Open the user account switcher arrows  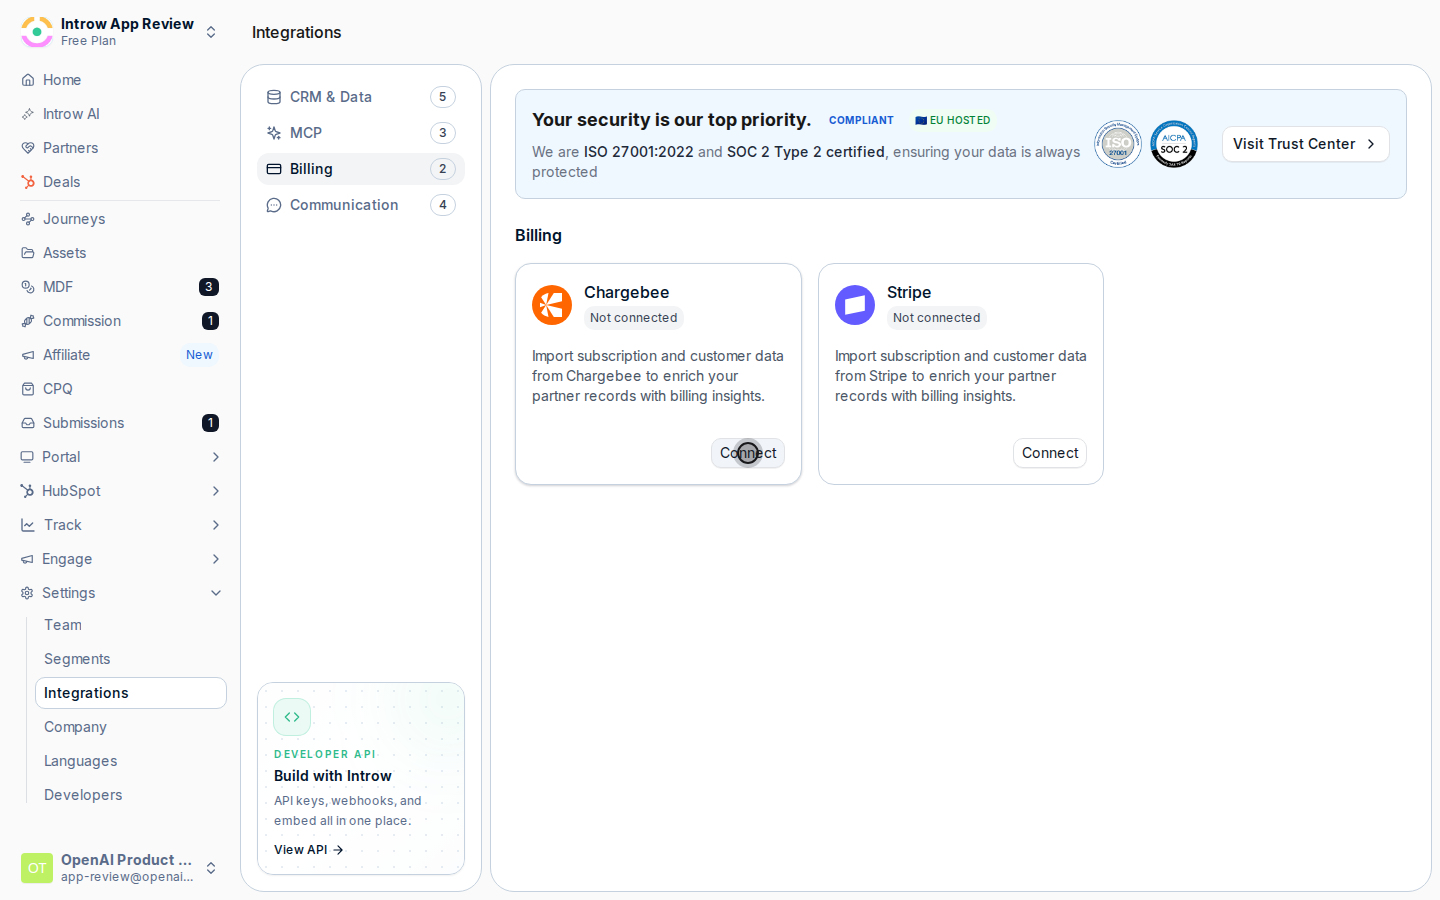click(211, 868)
